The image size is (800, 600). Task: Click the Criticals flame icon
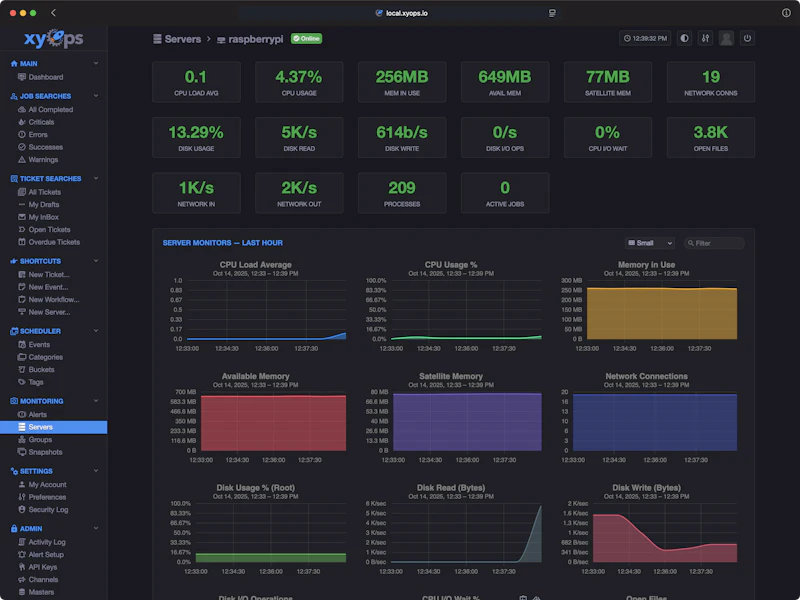21,122
